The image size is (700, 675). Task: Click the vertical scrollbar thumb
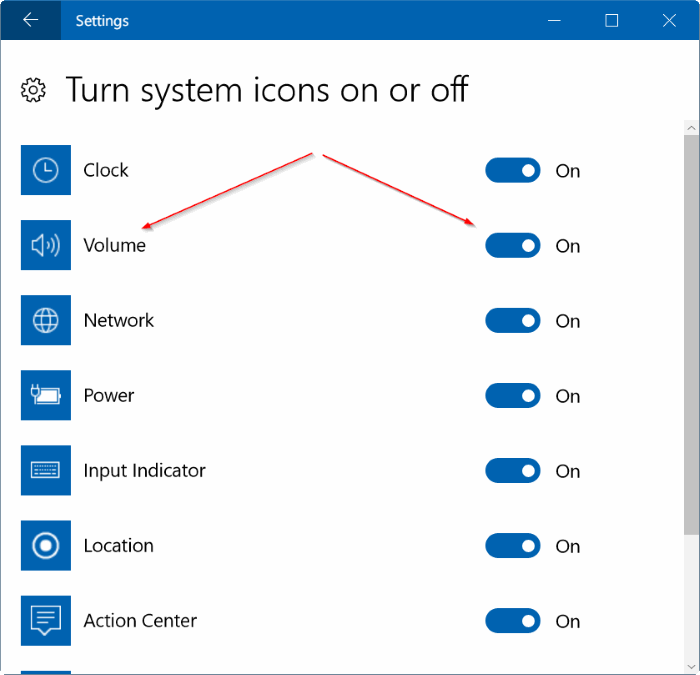691,334
